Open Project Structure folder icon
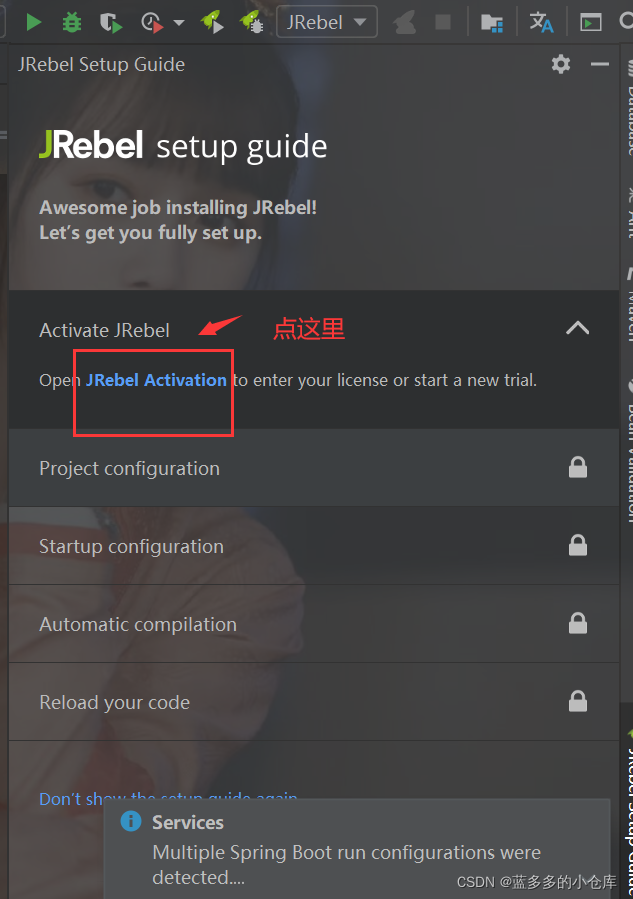The height and width of the screenshot is (899, 633). [491, 21]
